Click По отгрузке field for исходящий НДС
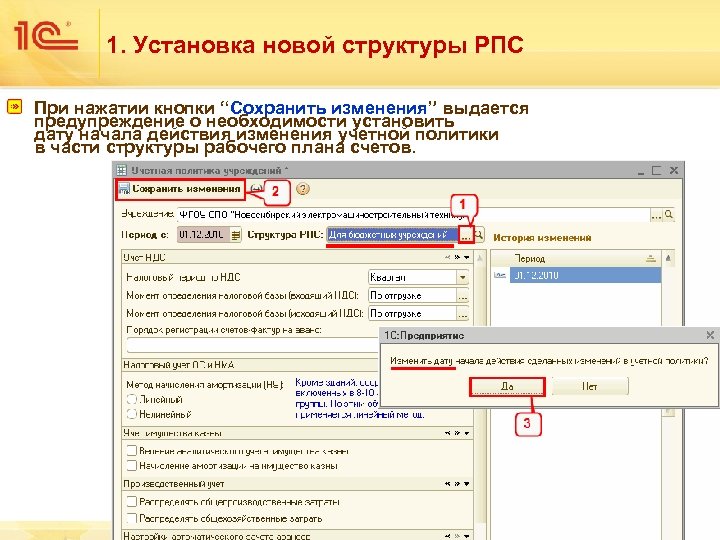This screenshot has width=720, height=540. [x=413, y=314]
